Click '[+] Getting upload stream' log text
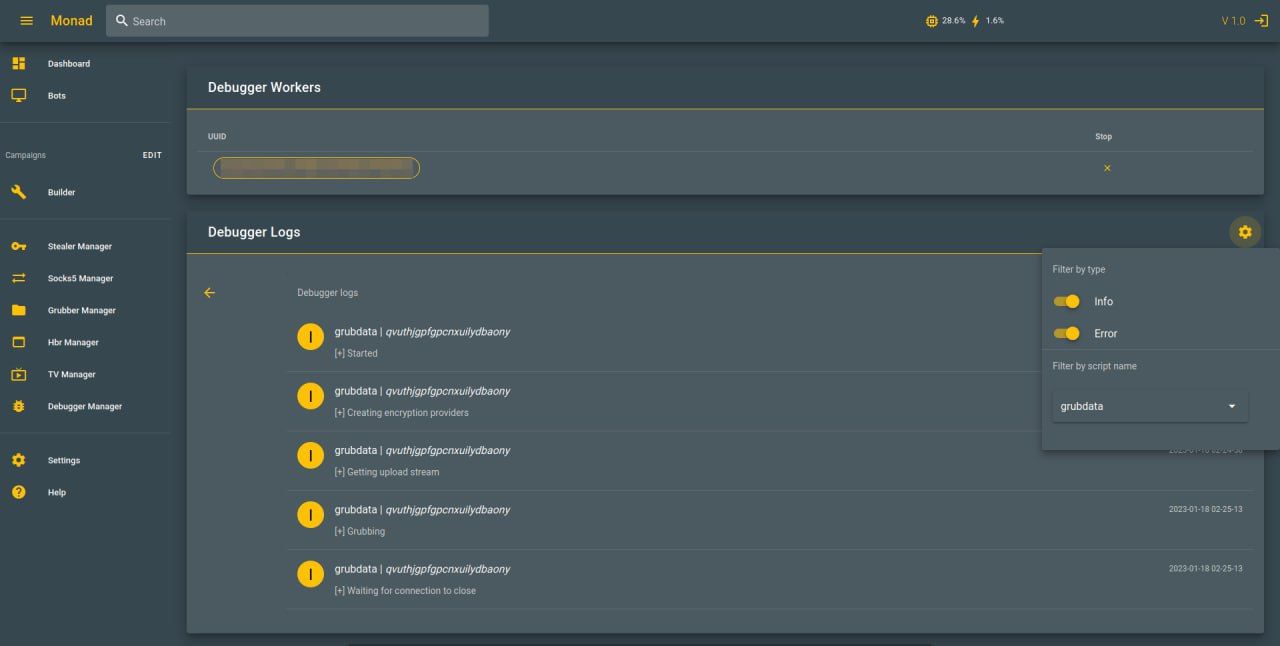The image size is (1280, 646). click(387, 472)
